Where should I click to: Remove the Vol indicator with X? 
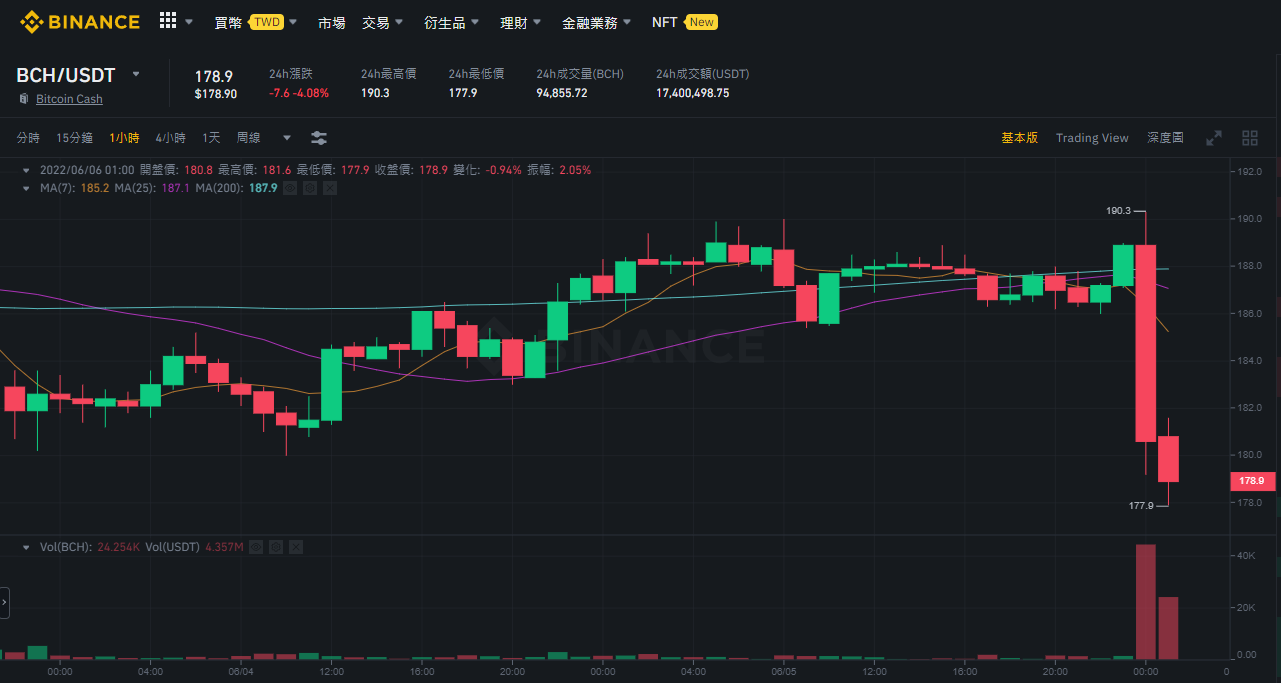295,547
